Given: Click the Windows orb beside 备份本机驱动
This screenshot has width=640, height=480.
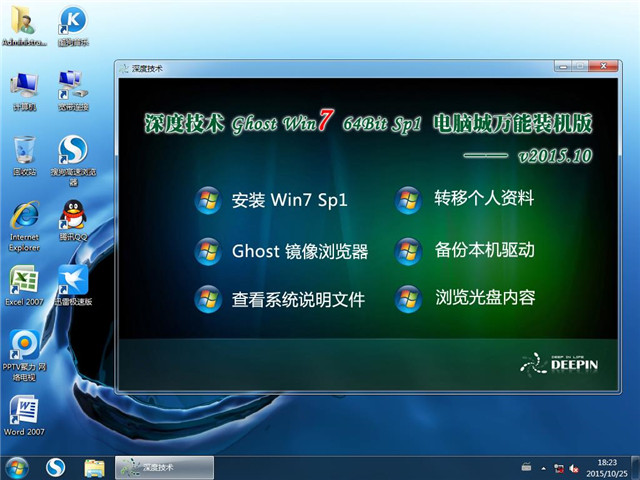Looking at the screenshot, I should tap(408, 251).
